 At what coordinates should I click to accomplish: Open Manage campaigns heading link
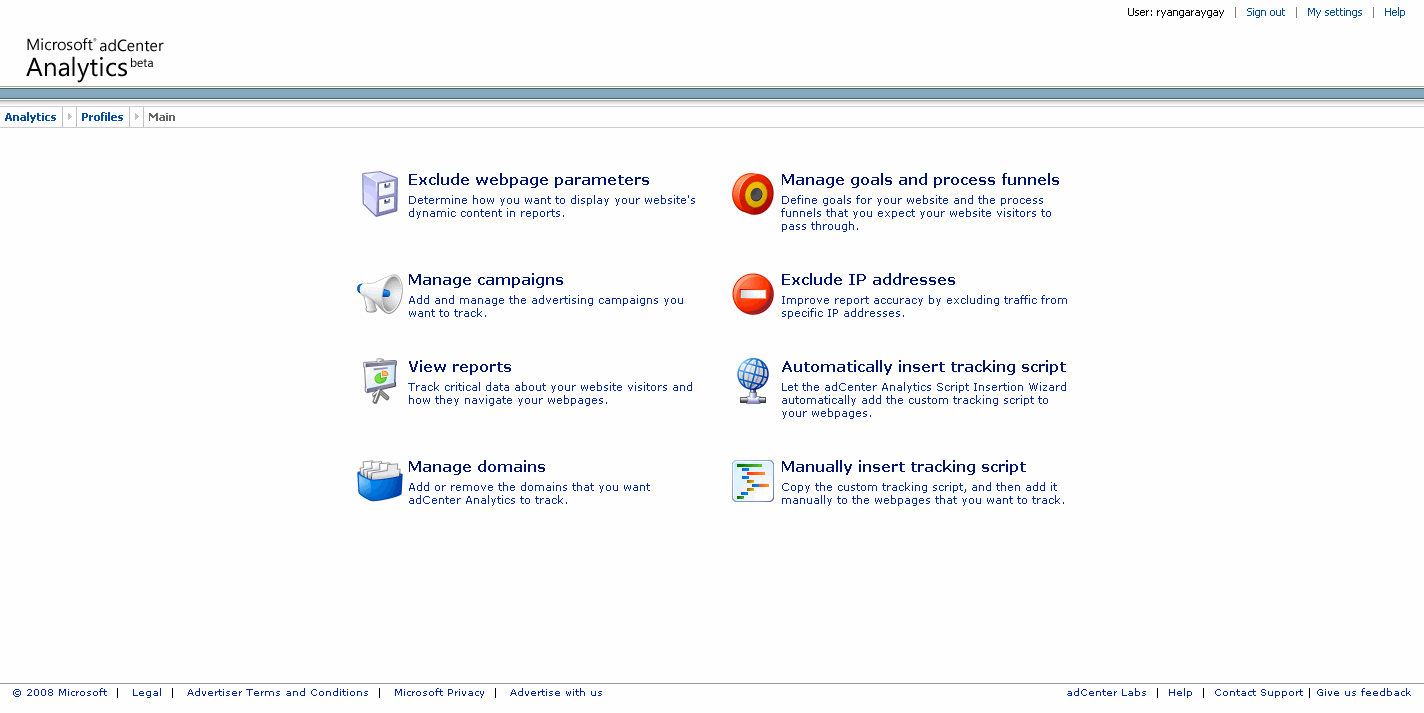coord(485,280)
